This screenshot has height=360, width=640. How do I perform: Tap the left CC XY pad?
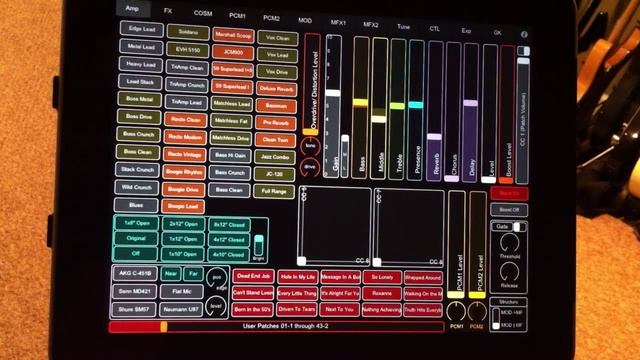tap(334, 226)
